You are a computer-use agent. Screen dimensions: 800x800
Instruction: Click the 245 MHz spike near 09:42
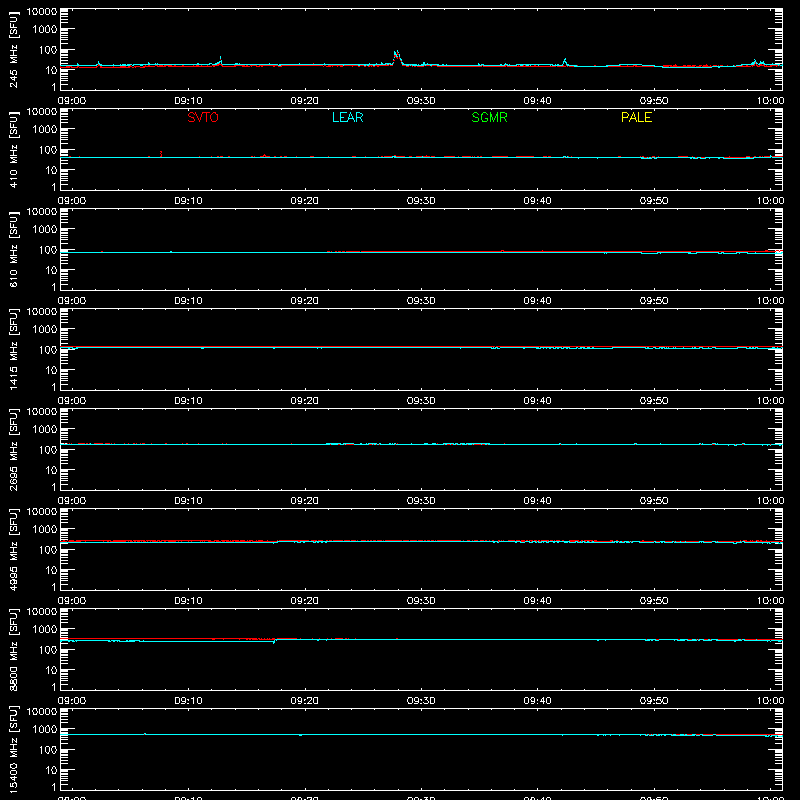point(565,62)
